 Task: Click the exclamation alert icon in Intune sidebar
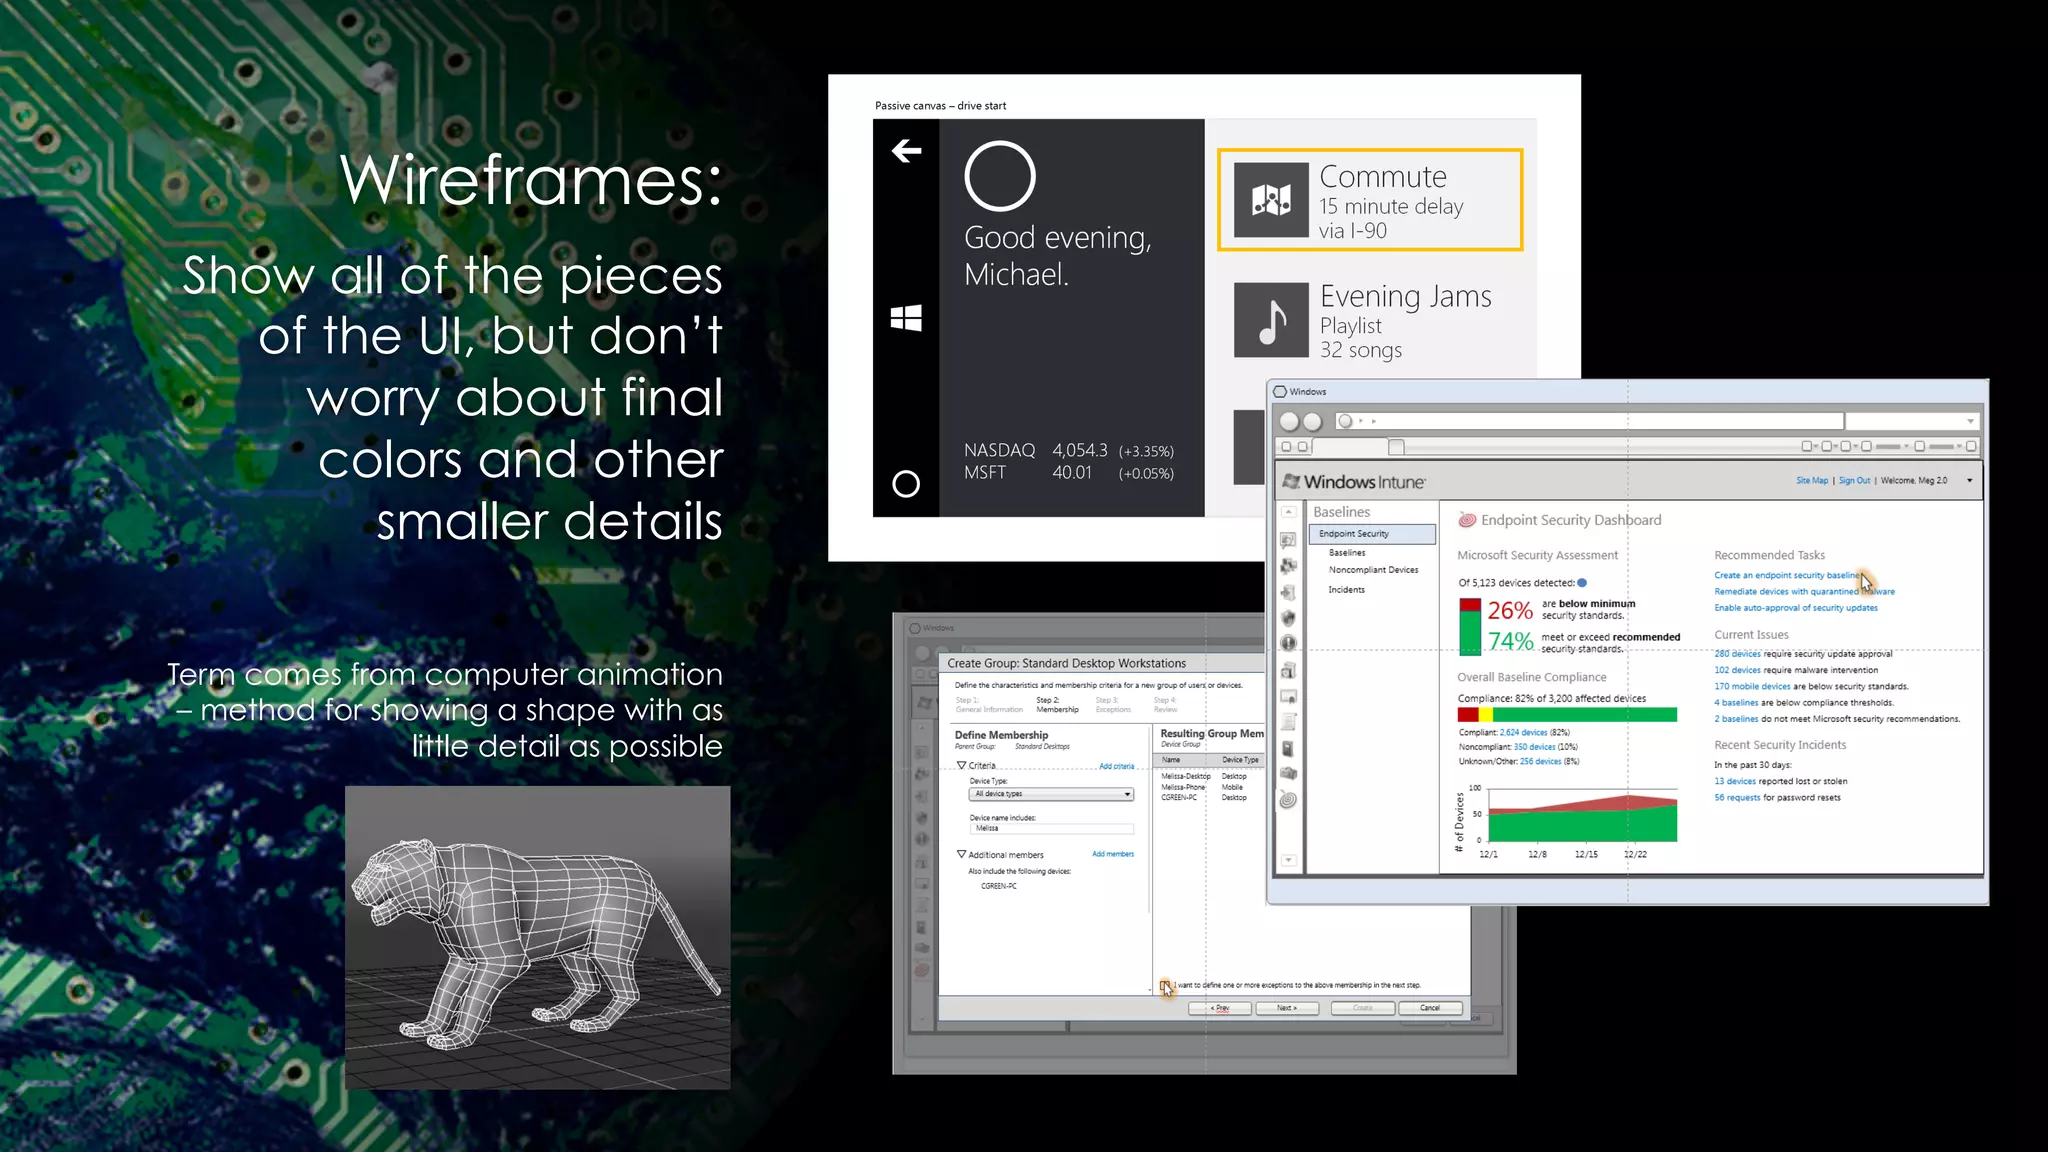(1289, 643)
